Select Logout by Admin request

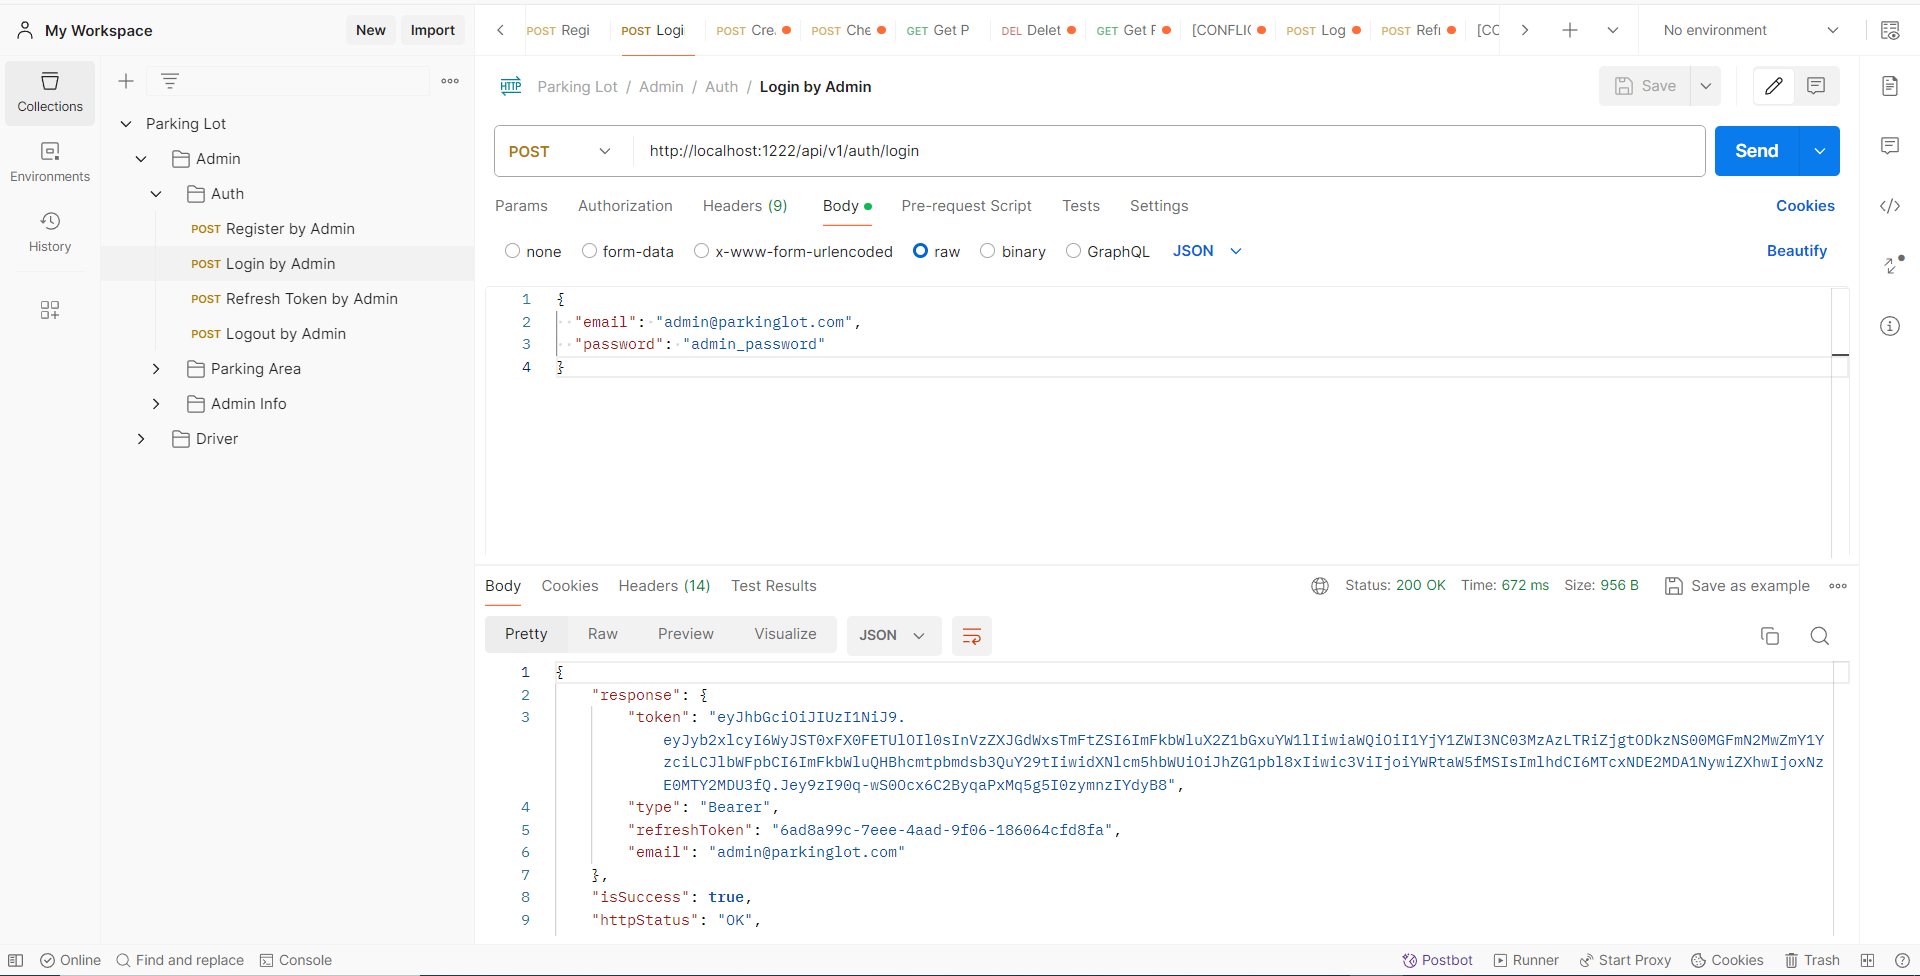[x=288, y=334]
